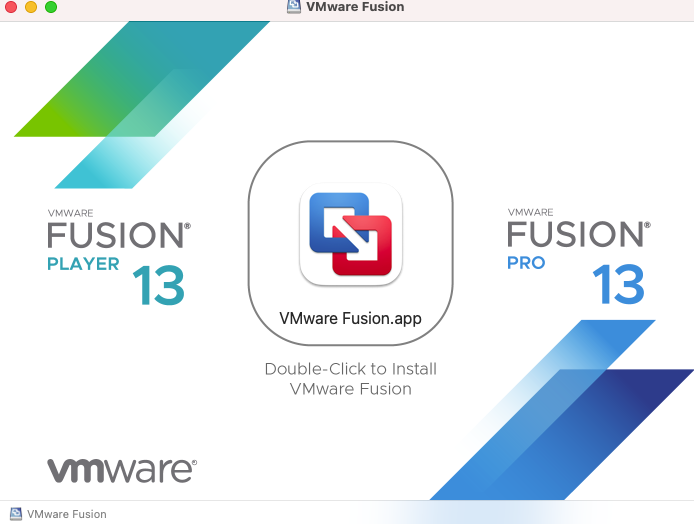This screenshot has height=524, width=694.
Task: Minimize window with the yellow button
Action: pyautogui.click(x=31, y=7)
